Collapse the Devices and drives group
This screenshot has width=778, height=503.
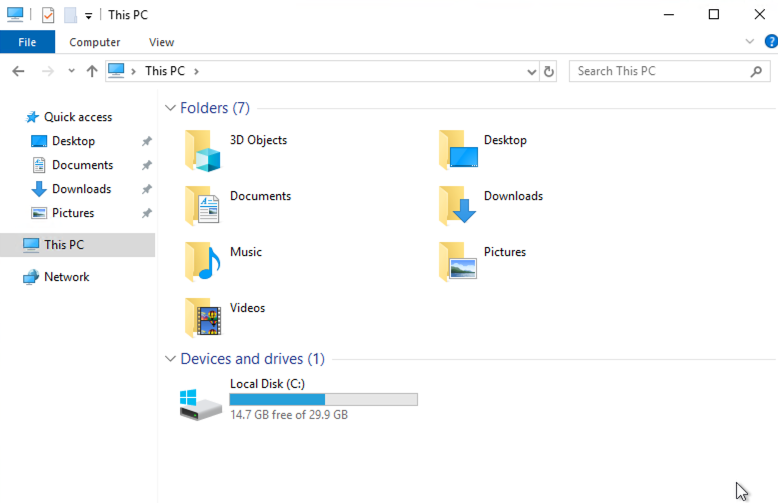pyautogui.click(x=170, y=359)
